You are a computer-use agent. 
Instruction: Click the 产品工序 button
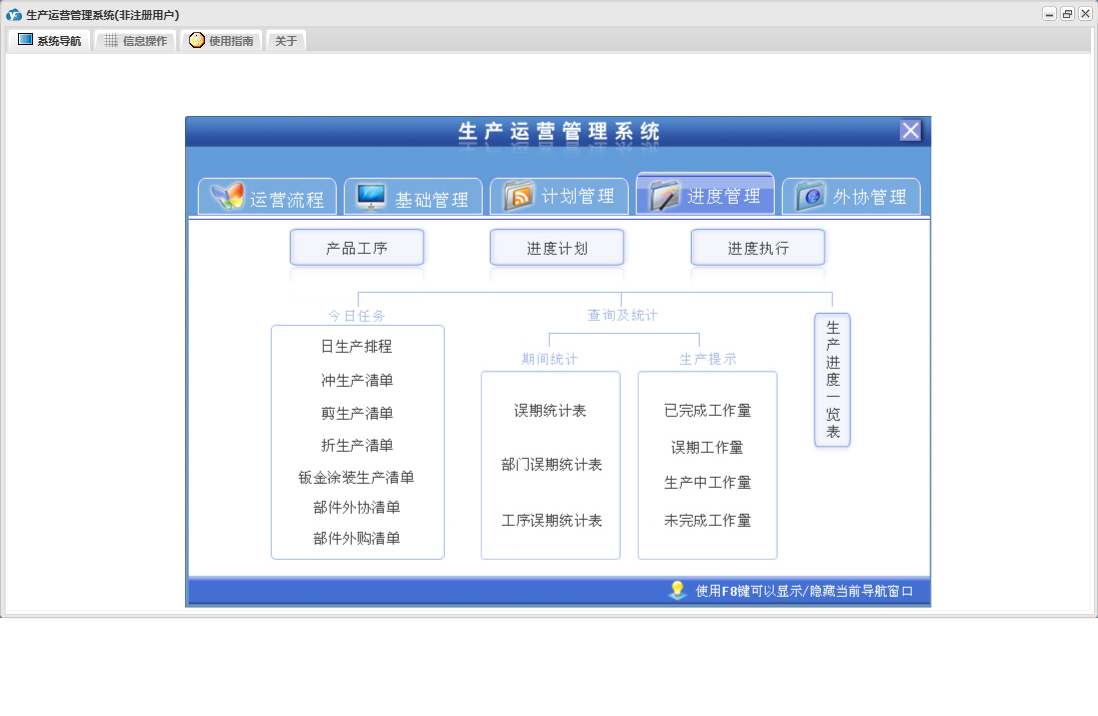(357, 248)
